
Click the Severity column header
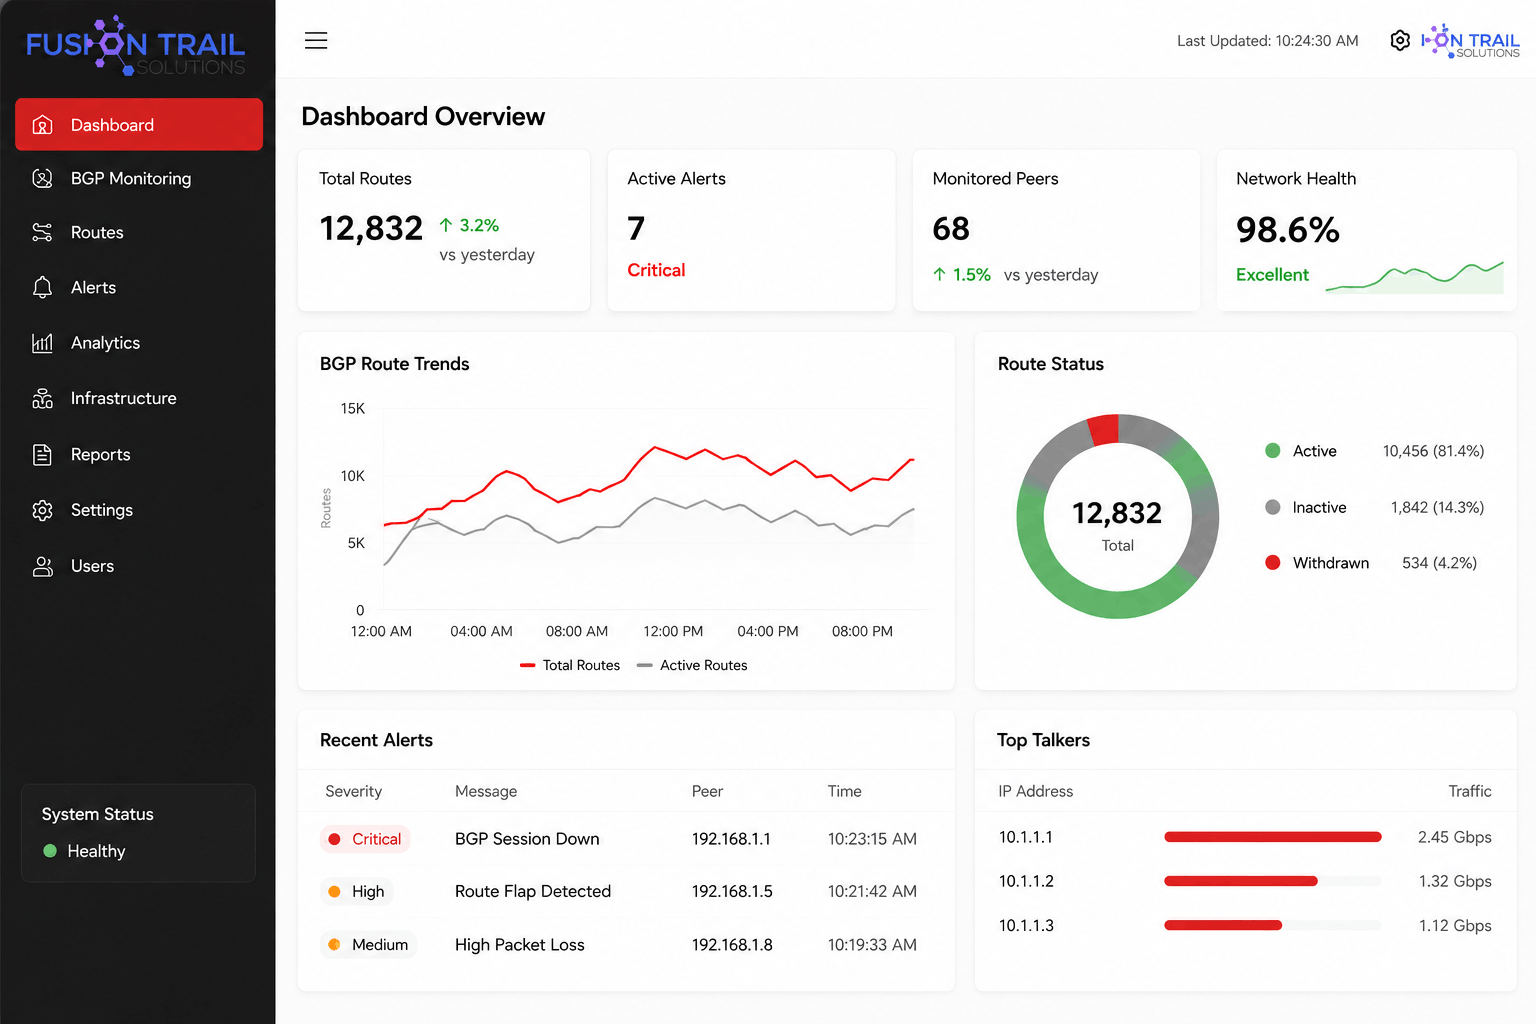coord(354,791)
